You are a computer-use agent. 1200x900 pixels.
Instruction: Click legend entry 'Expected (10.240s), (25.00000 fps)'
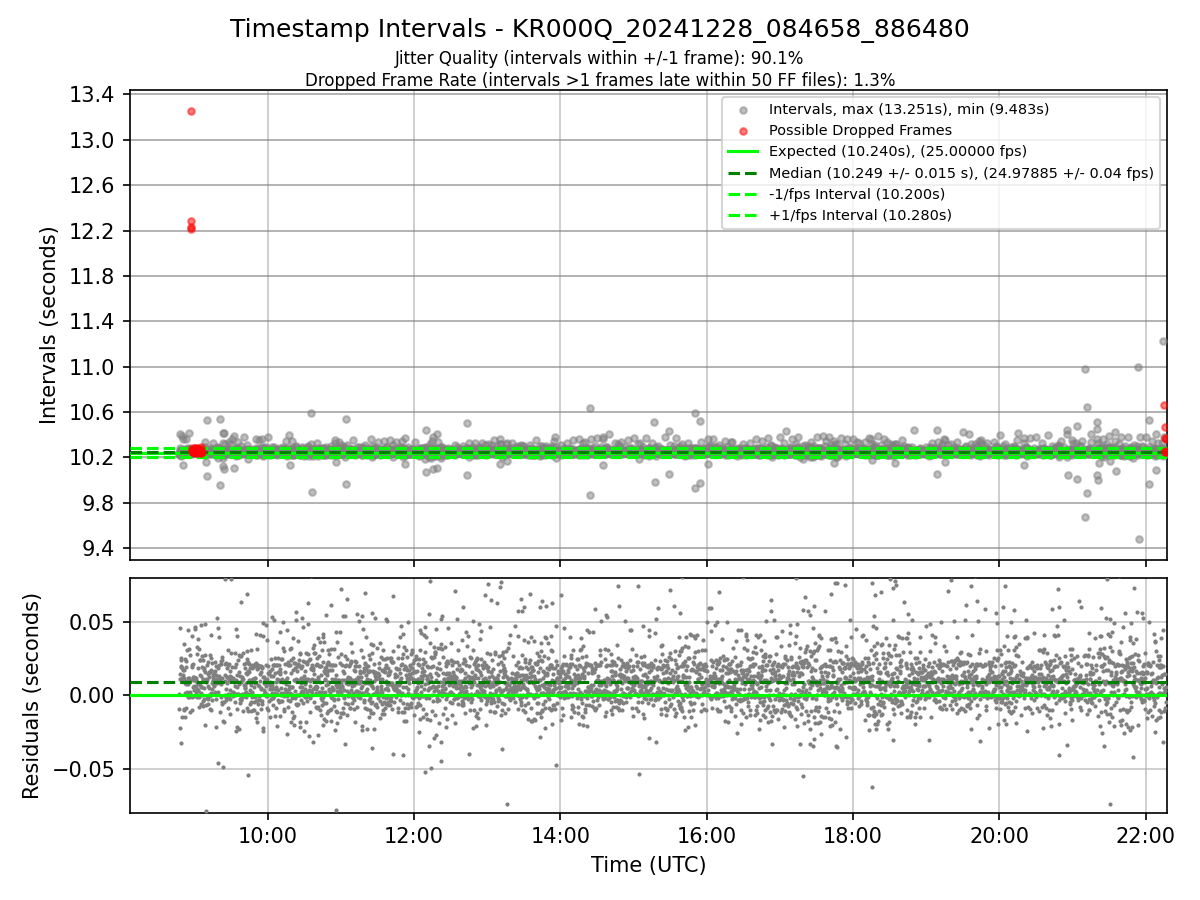point(897,151)
